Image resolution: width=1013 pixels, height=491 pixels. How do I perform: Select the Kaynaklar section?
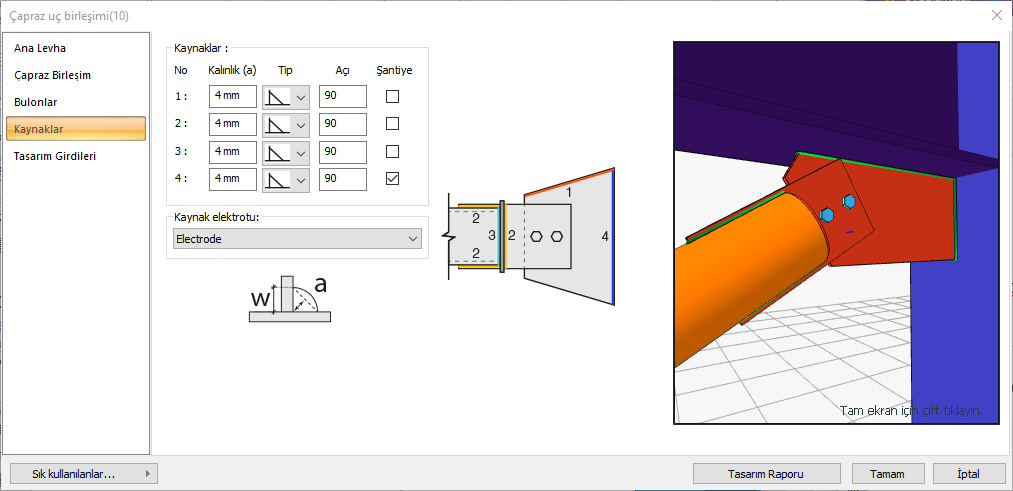click(x=76, y=129)
